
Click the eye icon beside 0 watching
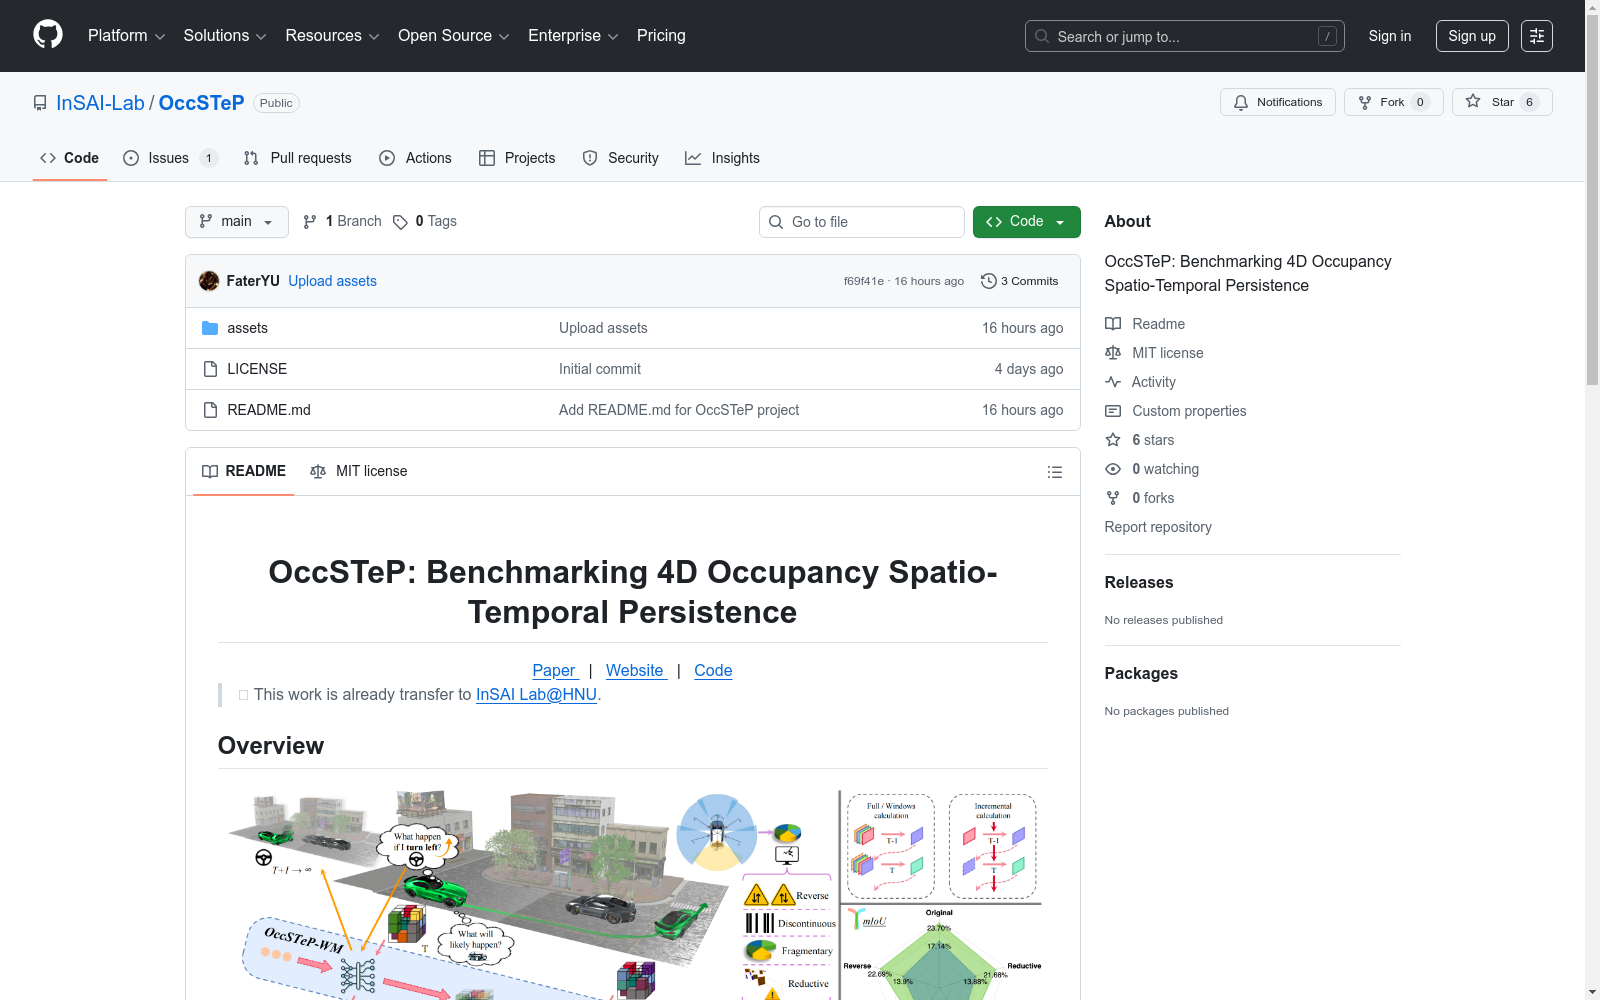[x=1113, y=469]
